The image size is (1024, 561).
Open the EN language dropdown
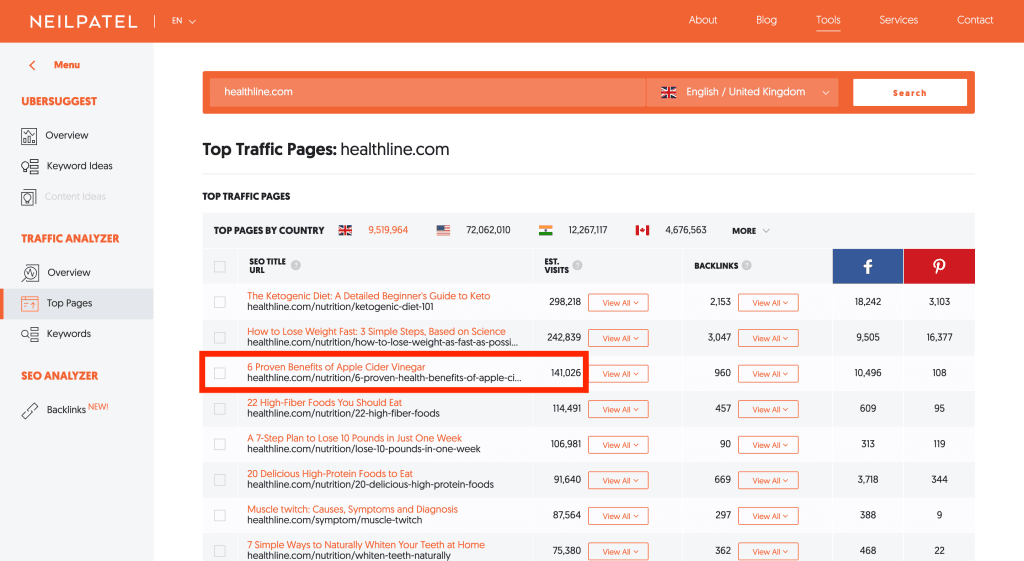(x=184, y=22)
